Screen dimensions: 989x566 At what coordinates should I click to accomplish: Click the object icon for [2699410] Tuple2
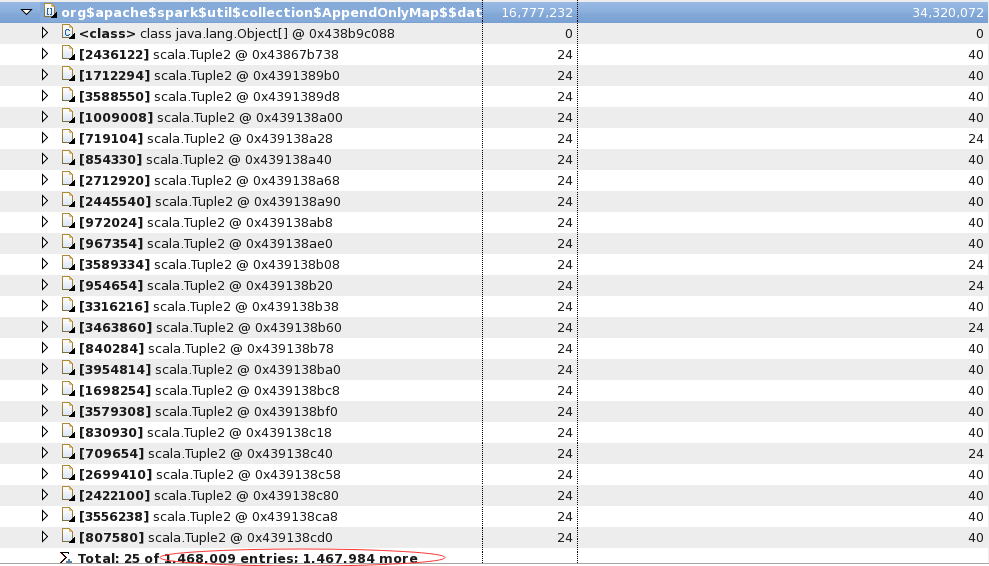(x=68, y=474)
